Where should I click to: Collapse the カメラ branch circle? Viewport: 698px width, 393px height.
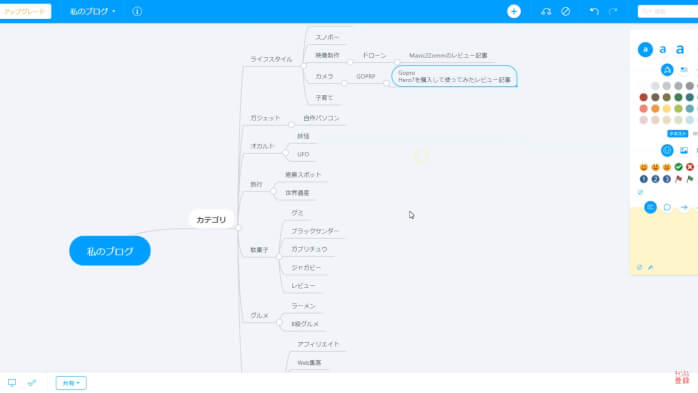[x=344, y=83]
